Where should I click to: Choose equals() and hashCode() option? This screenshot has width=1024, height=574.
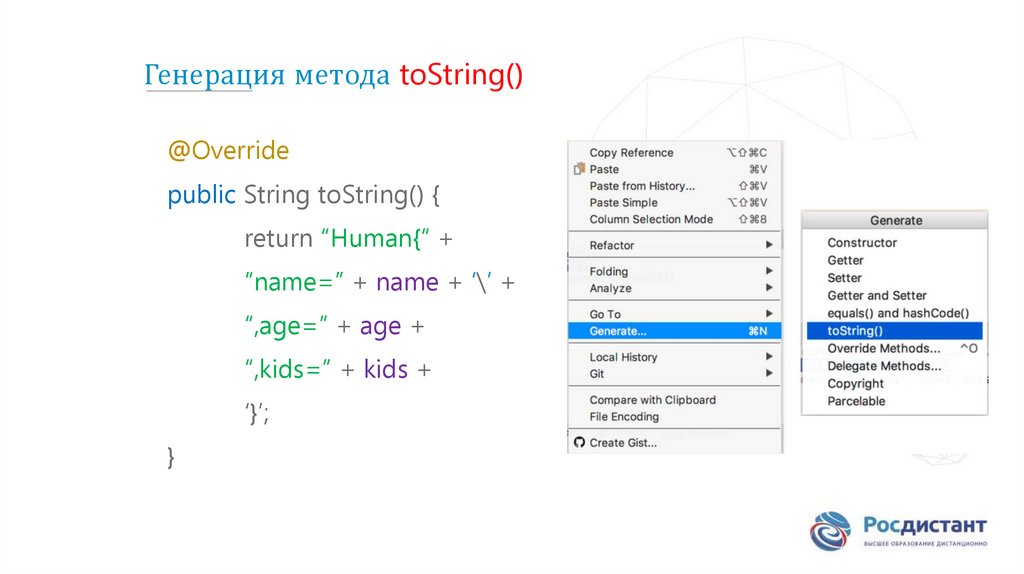(x=897, y=313)
